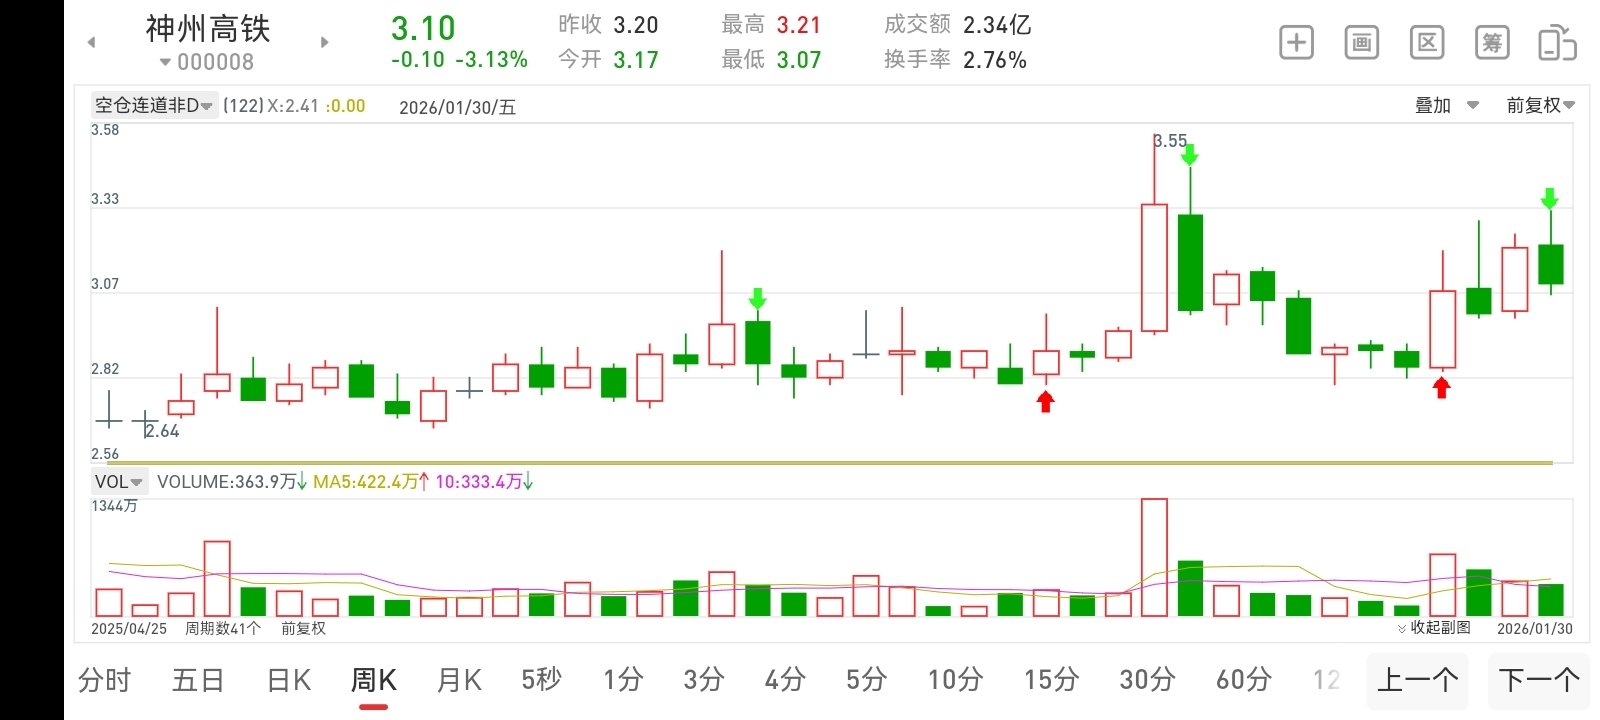1600x720 pixels.
Task: Switch to the 日K tab
Action: (x=289, y=681)
